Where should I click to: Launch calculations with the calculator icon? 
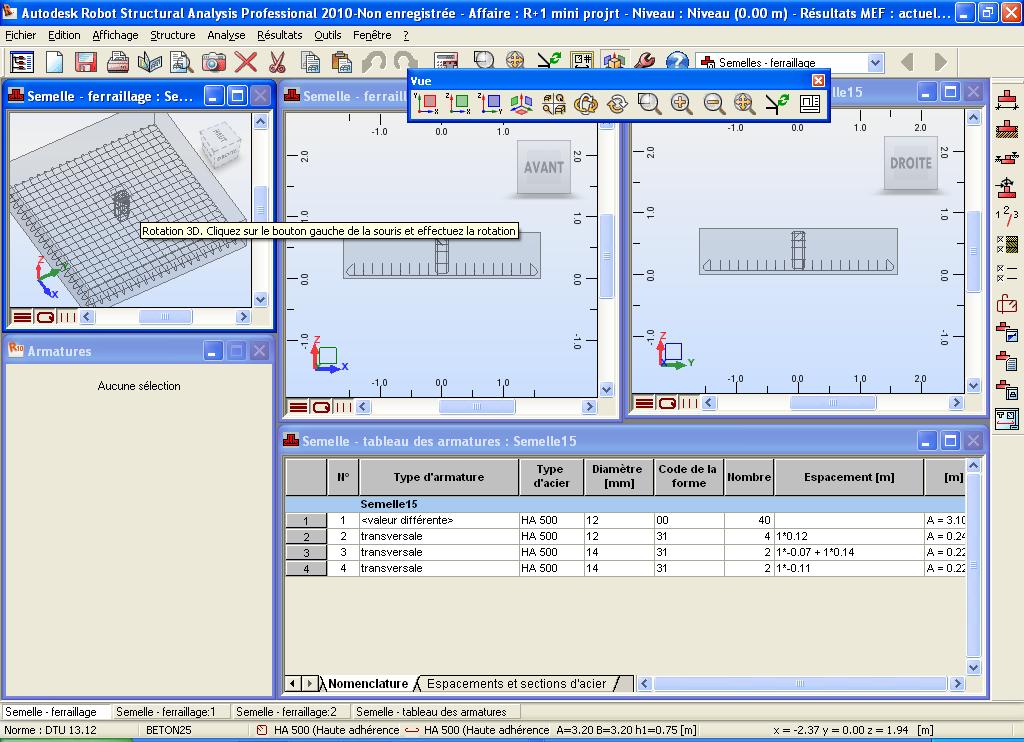click(446, 60)
